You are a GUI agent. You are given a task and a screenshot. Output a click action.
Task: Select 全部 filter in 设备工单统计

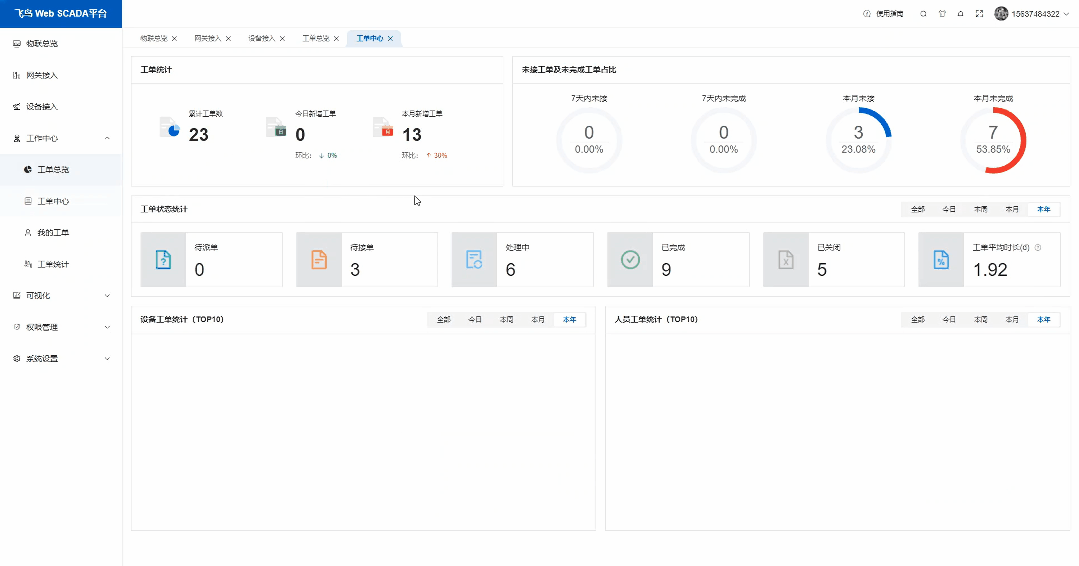(443, 320)
